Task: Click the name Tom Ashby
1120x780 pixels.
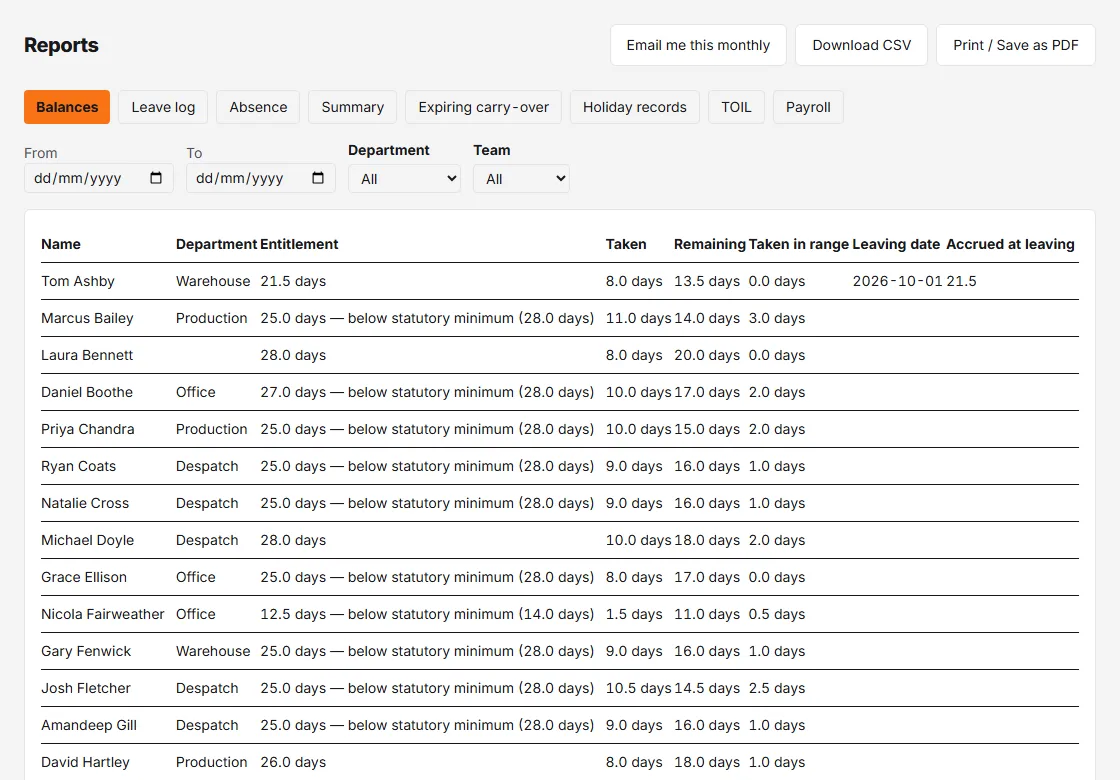Action: coord(78,281)
